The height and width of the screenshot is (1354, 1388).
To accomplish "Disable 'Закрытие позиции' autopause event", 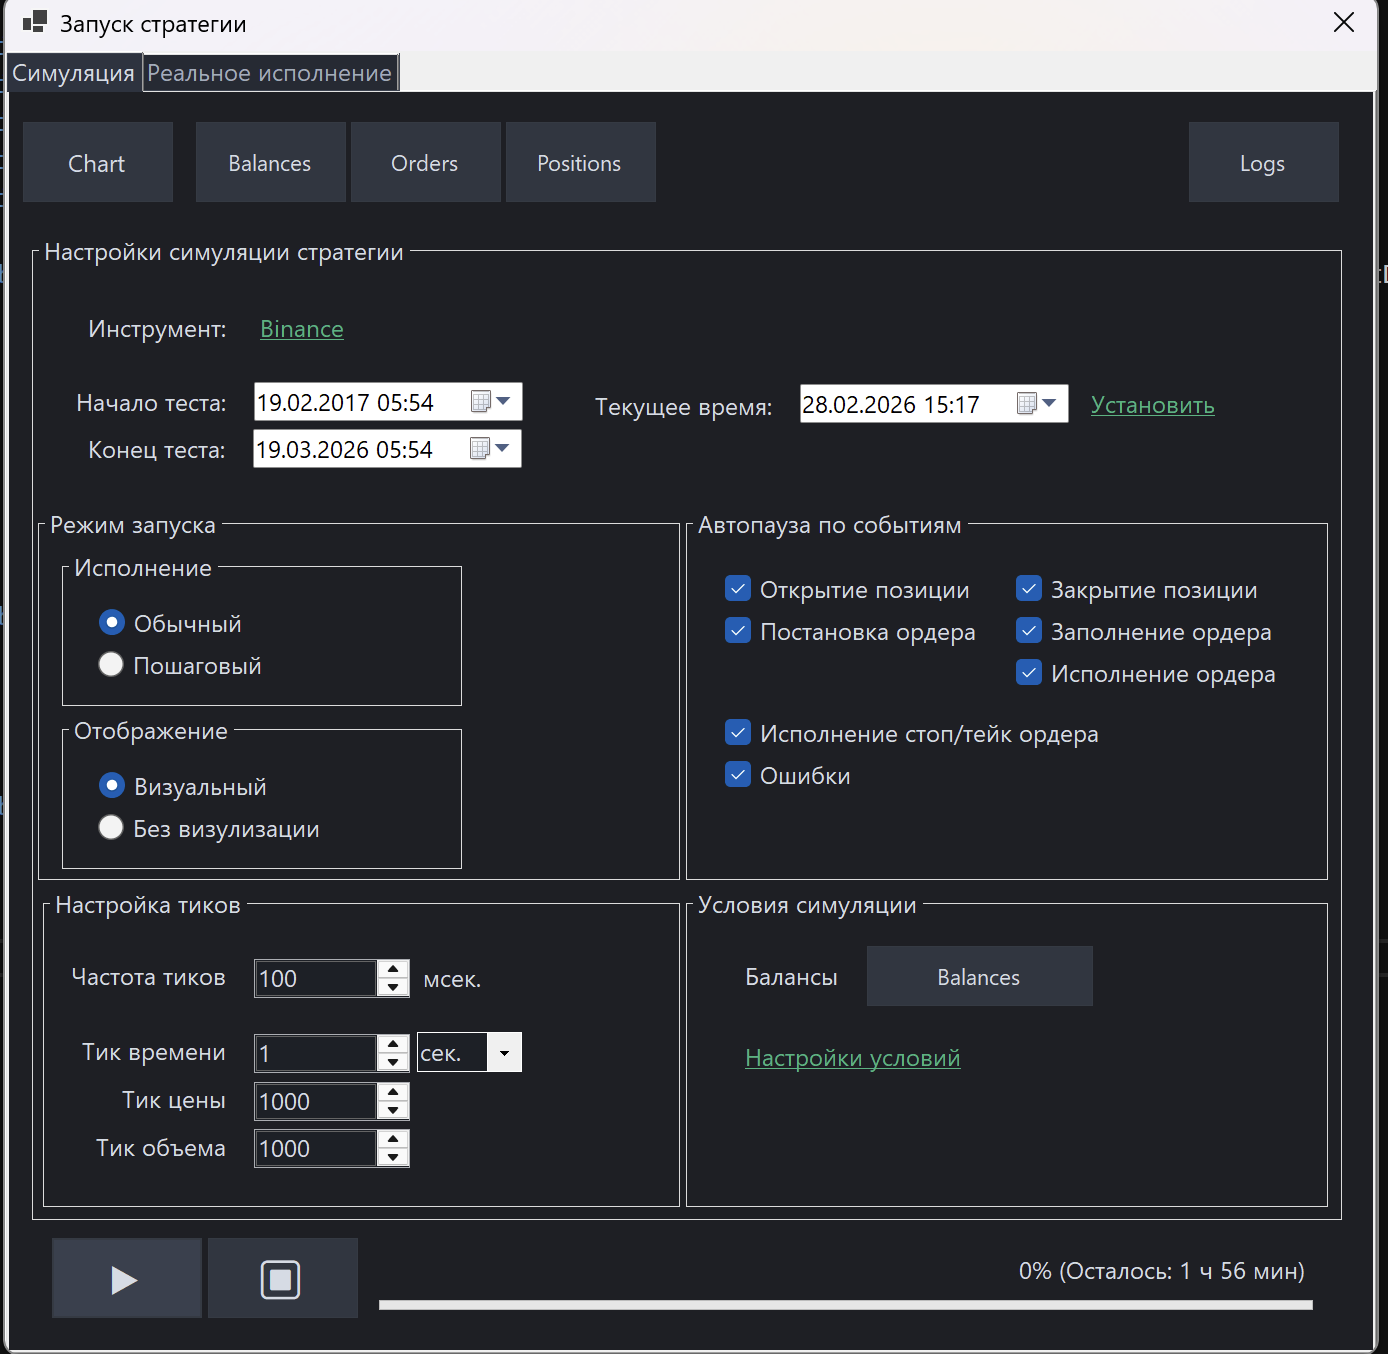I will (1028, 588).
